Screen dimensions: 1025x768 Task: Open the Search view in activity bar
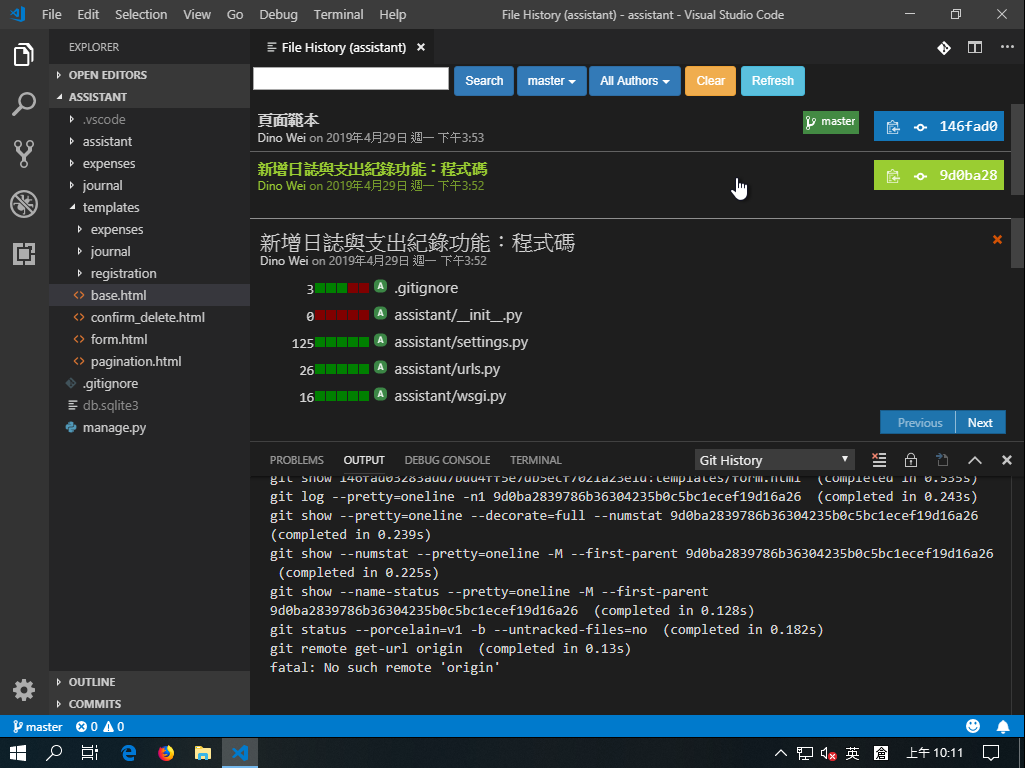(24, 104)
